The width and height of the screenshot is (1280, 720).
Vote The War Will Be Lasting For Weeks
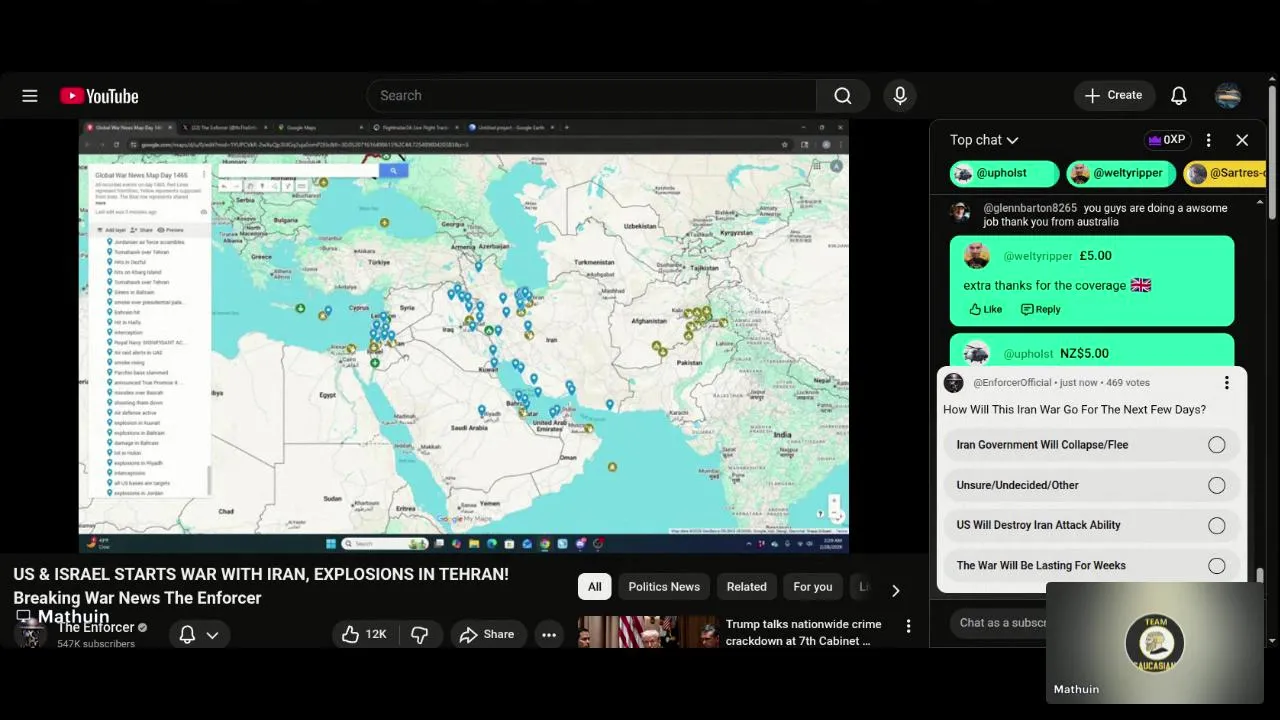coord(1091,565)
